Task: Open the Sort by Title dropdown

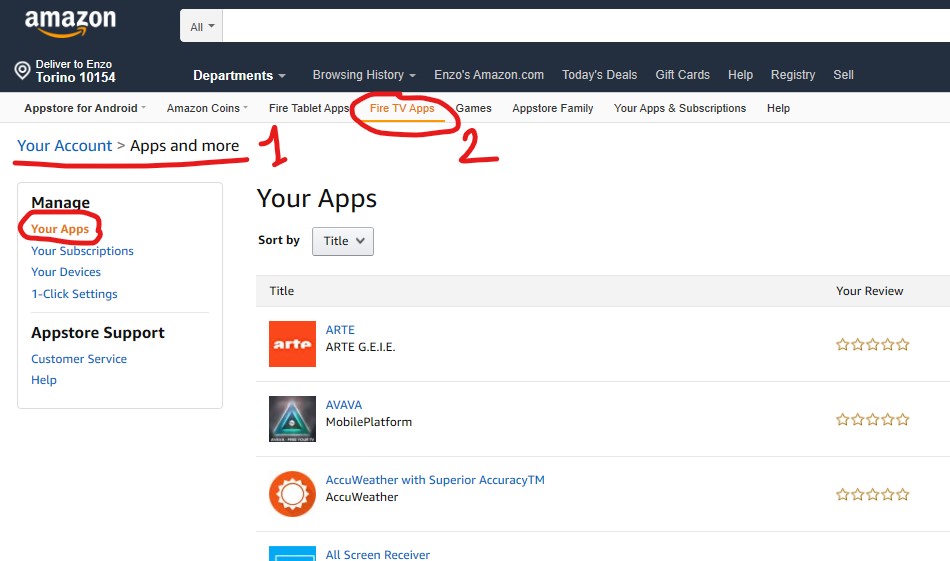Action: click(343, 241)
